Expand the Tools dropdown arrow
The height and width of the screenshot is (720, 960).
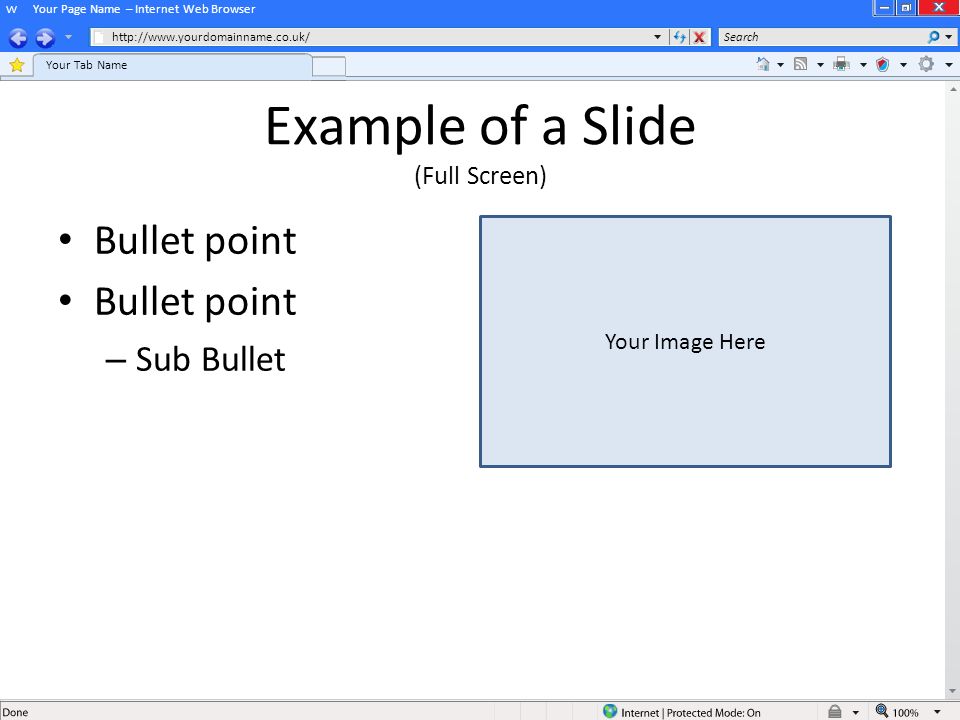pos(949,65)
